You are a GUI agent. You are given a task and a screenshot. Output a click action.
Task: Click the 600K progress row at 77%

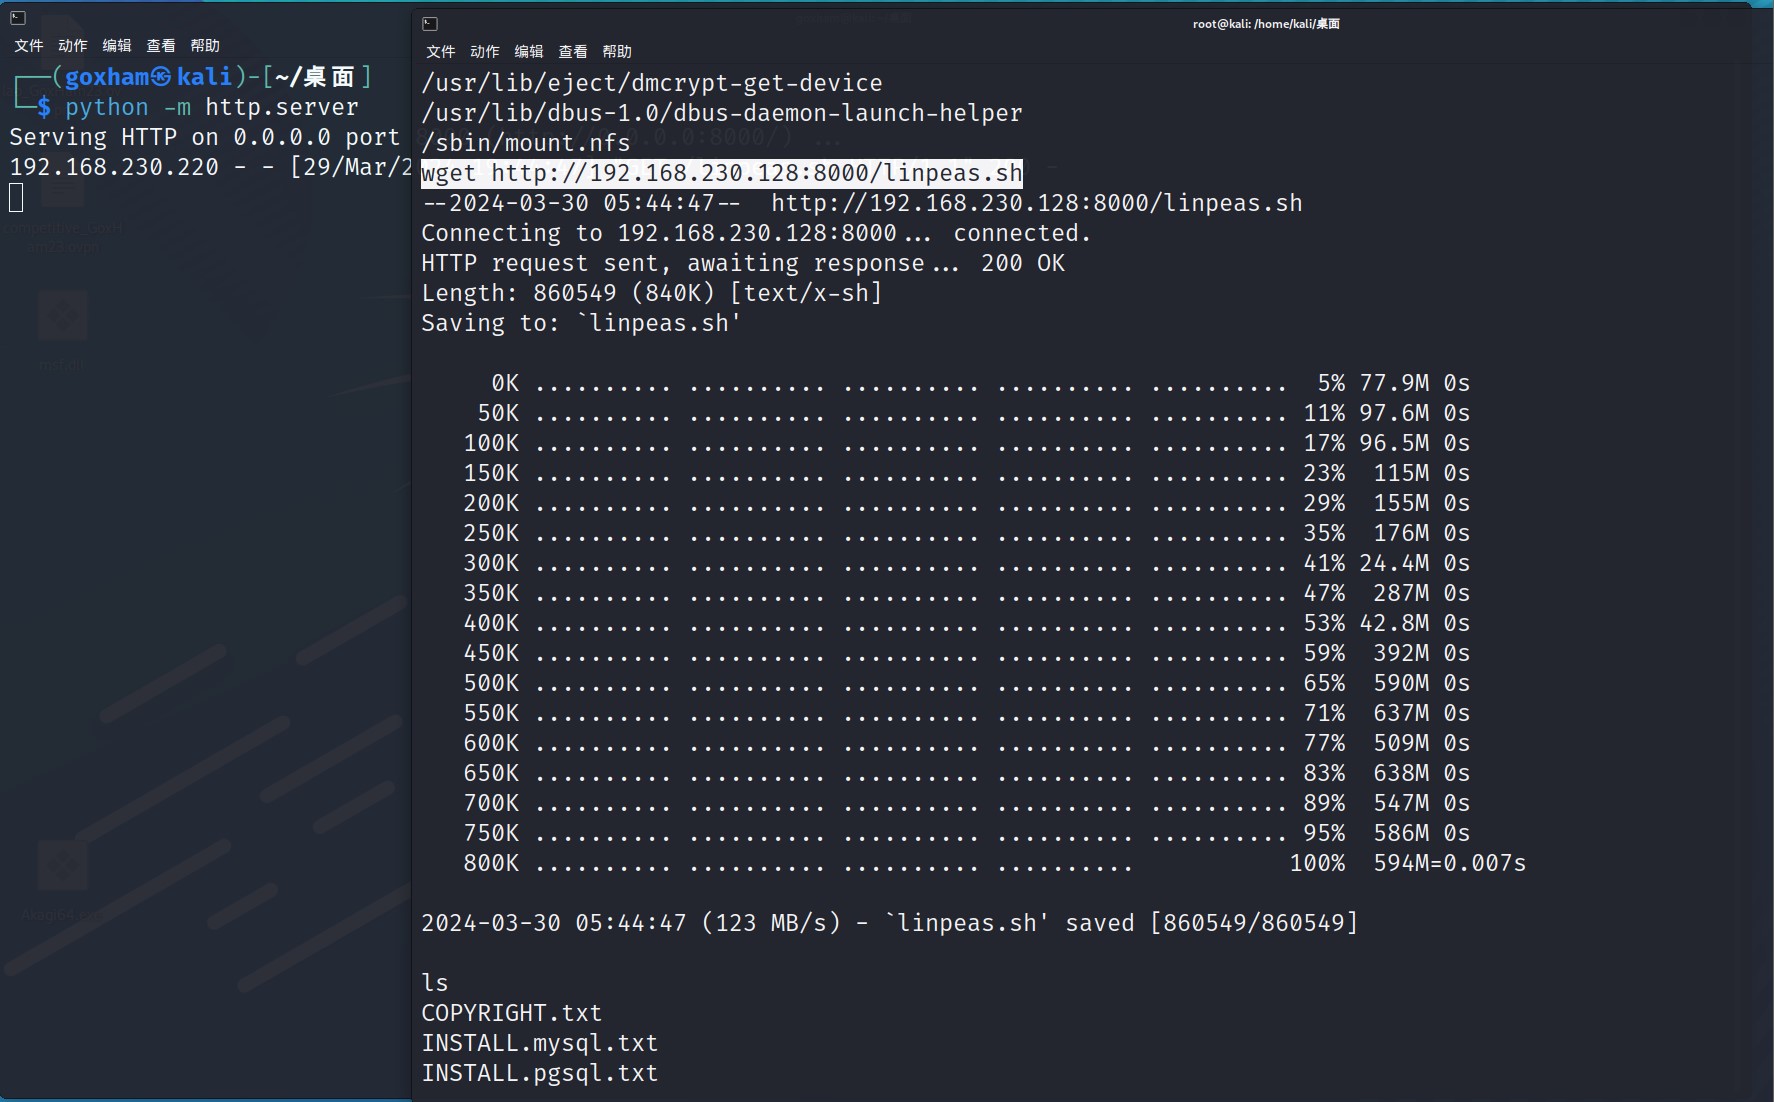(x=966, y=743)
